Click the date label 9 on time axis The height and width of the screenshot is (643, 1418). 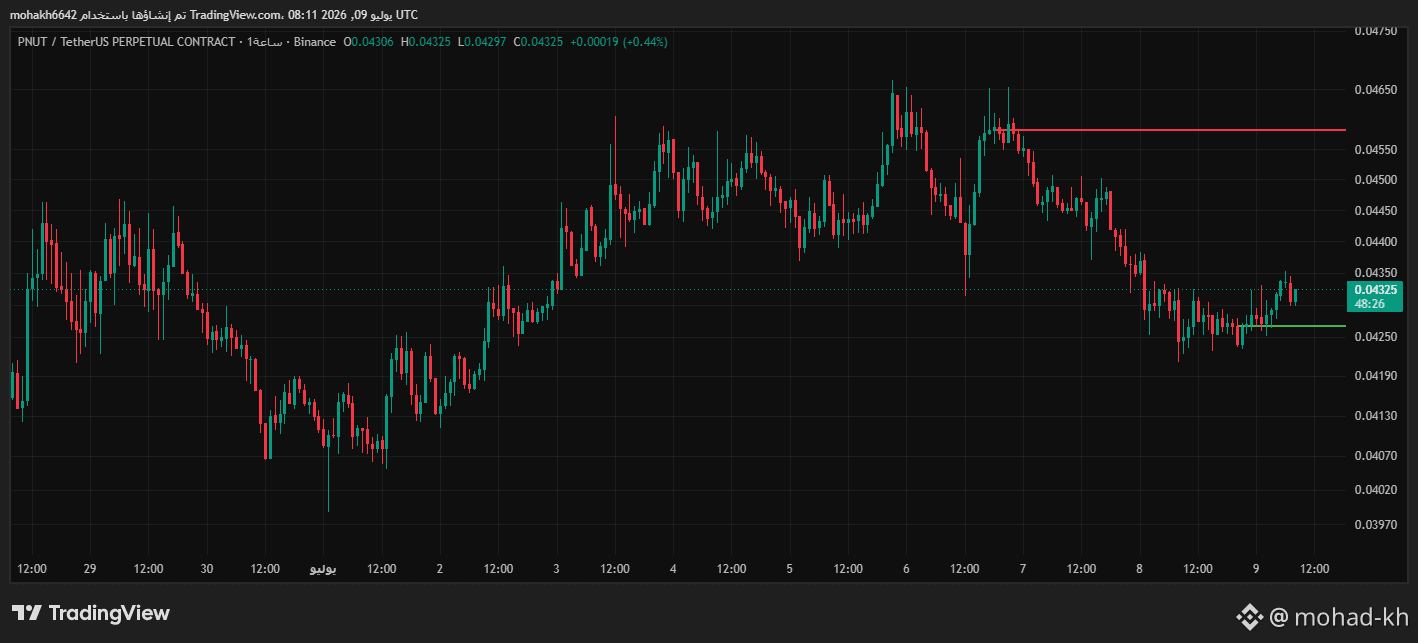(x=1256, y=569)
